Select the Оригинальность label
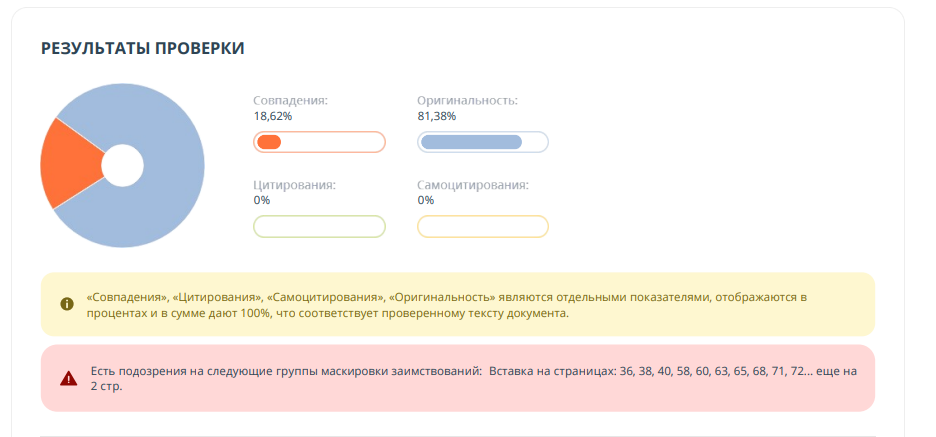Screen dimensions: 936x437 467,101
